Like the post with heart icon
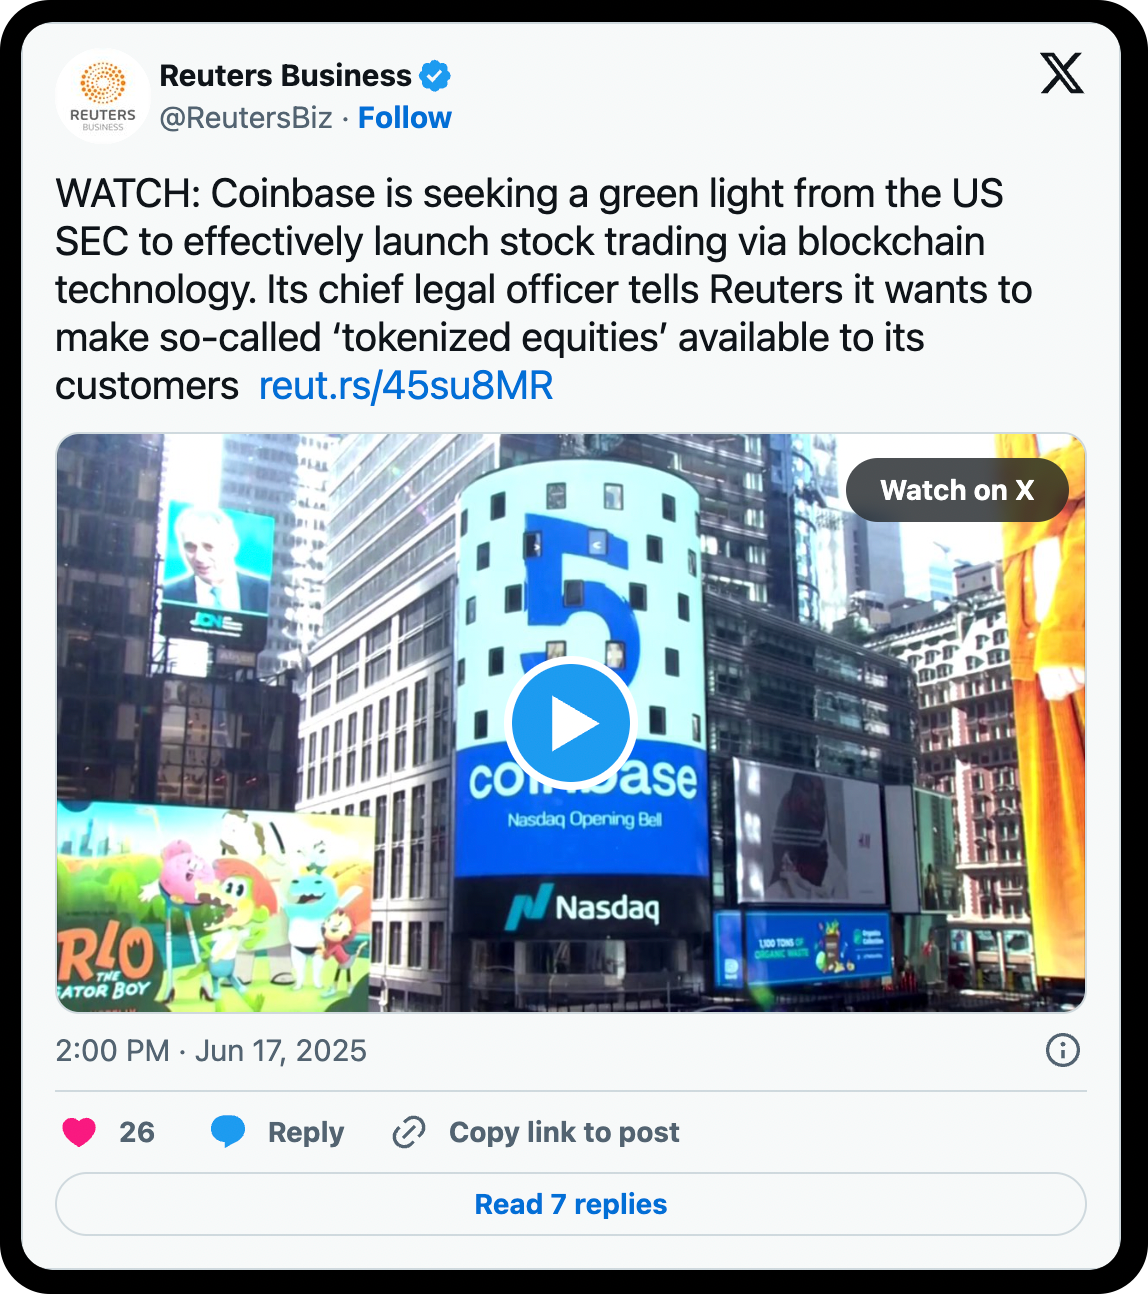The image size is (1148, 1294). coord(79,1132)
